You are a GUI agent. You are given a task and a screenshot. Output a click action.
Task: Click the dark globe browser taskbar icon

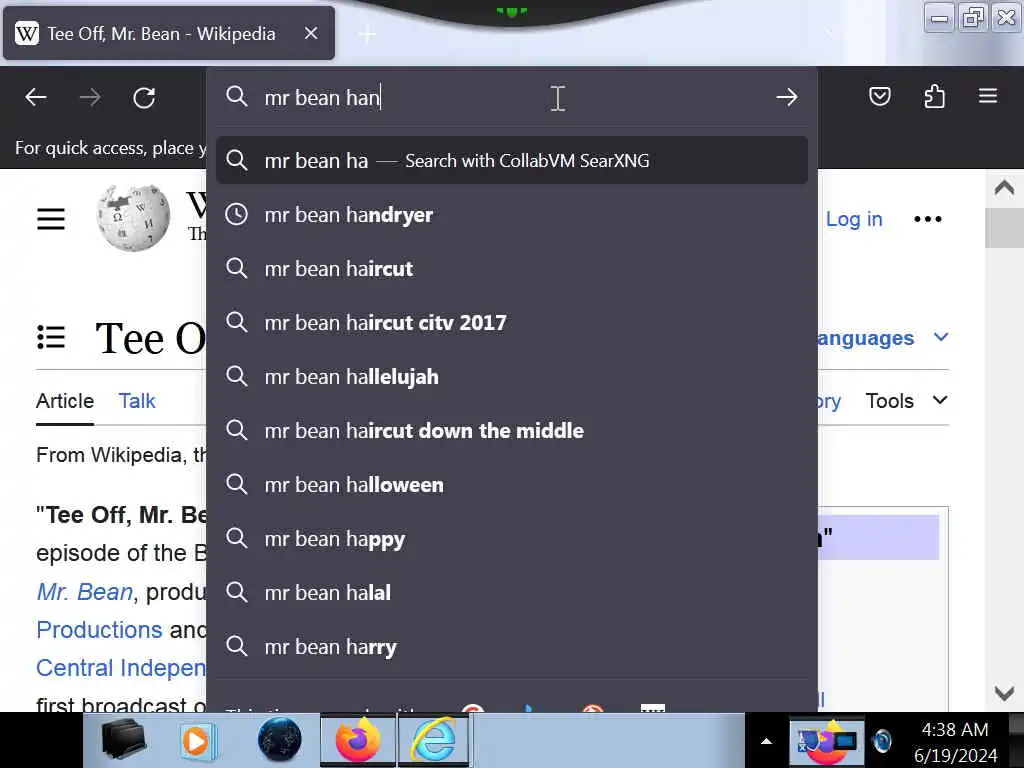280,740
